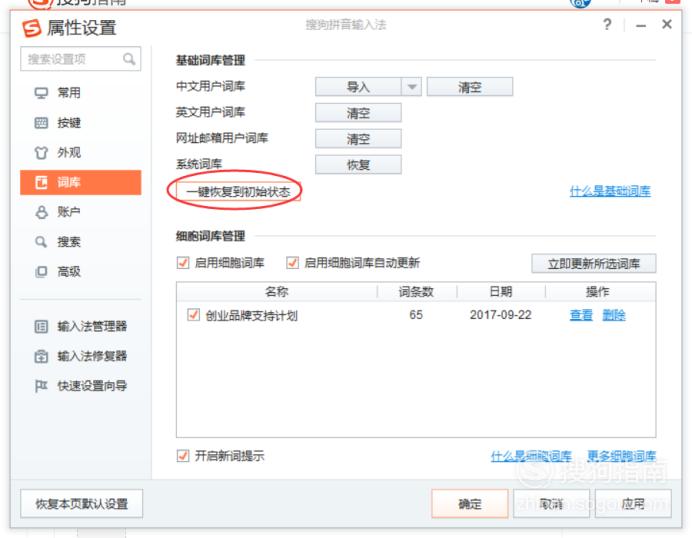Toggle the 开启新词提示 checkbox

183,455
